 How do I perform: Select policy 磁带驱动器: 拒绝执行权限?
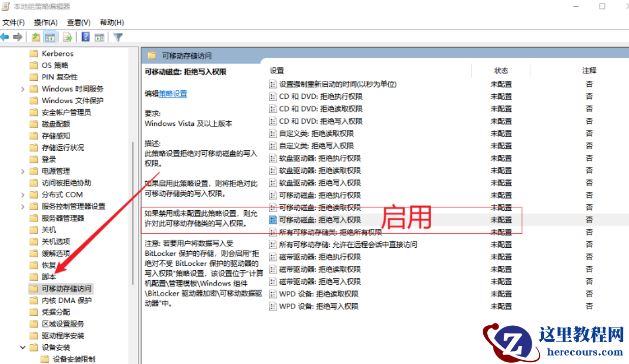pos(320,257)
